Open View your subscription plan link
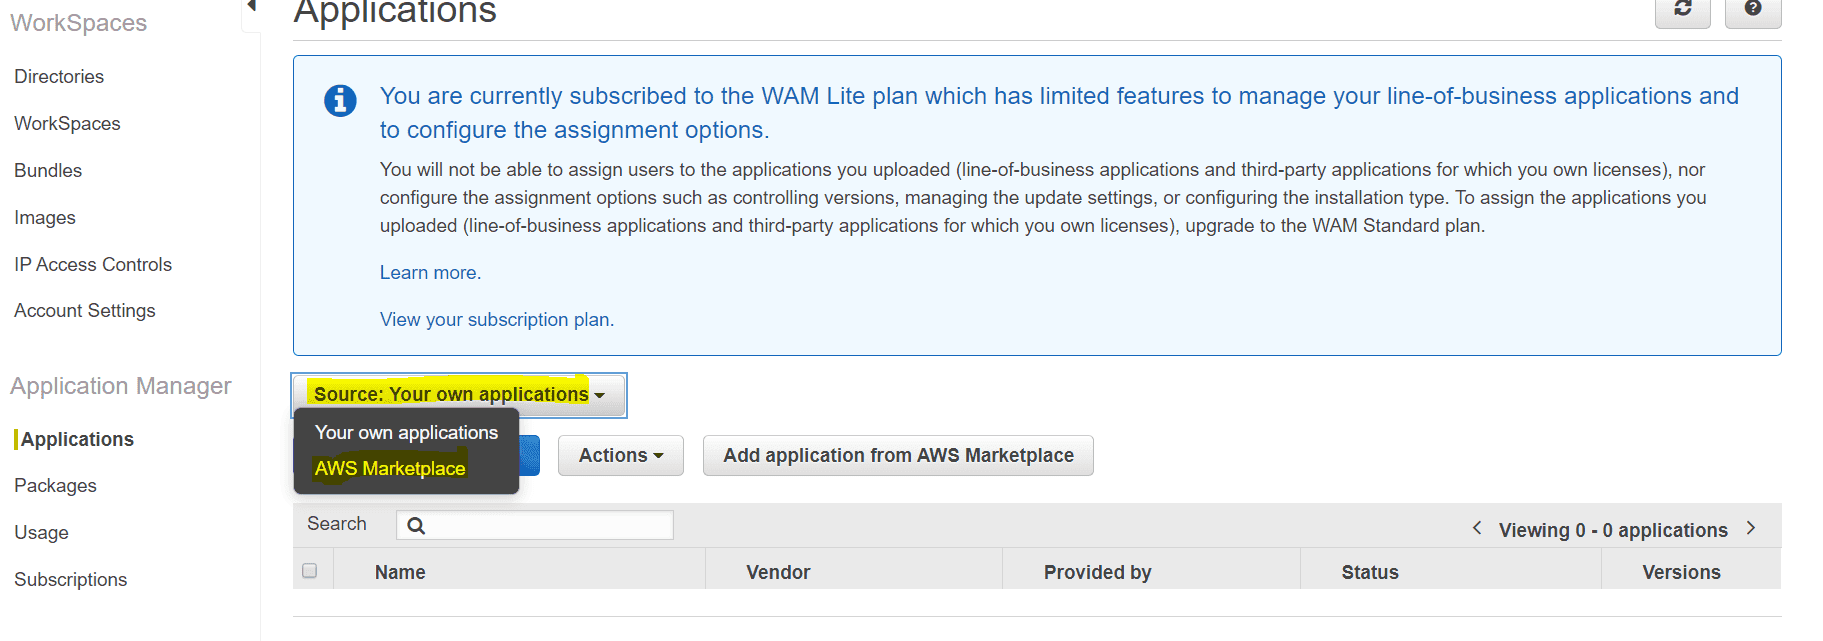The width and height of the screenshot is (1823, 641). click(x=496, y=320)
